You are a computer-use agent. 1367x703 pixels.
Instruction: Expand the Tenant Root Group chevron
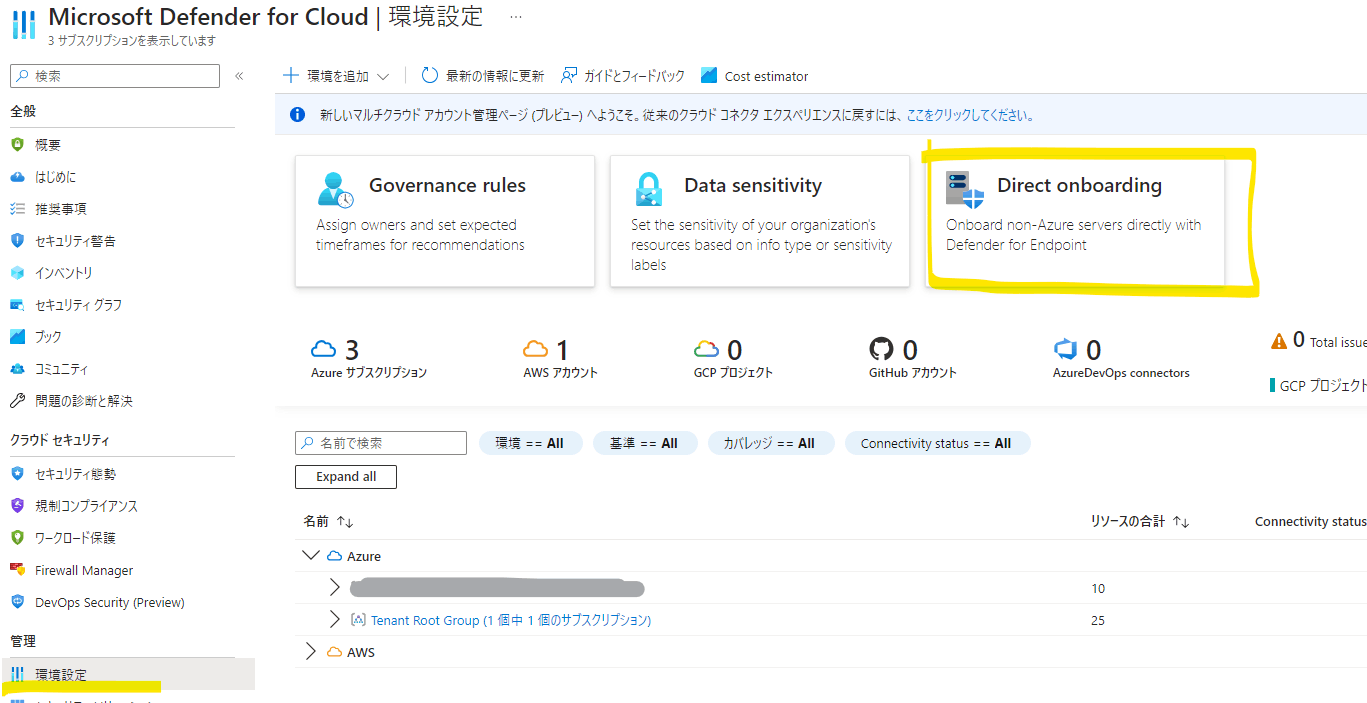[x=335, y=620]
